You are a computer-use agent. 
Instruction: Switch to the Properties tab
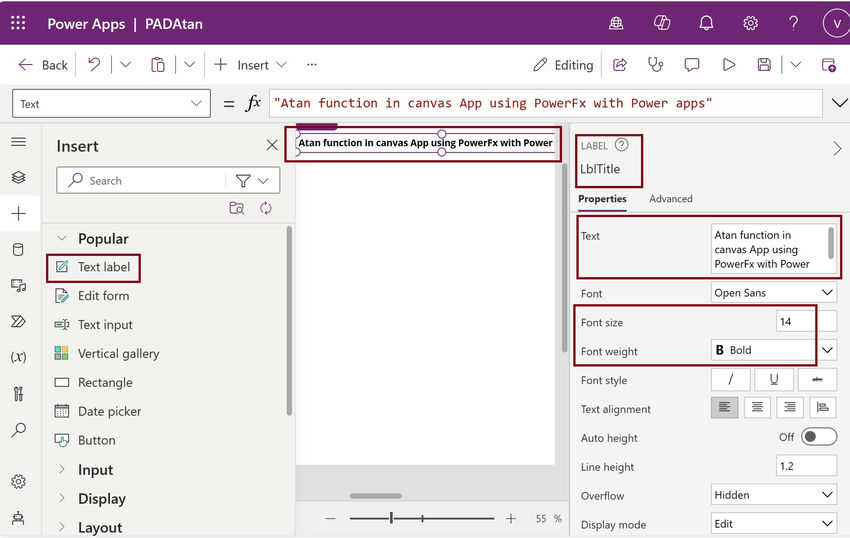pyautogui.click(x=602, y=199)
